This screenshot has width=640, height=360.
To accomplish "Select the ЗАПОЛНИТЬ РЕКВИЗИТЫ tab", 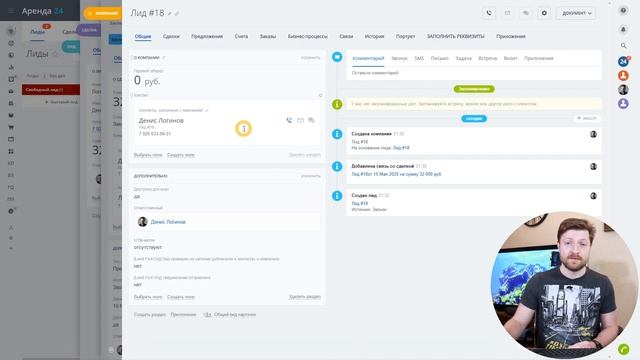I will 456,36.
